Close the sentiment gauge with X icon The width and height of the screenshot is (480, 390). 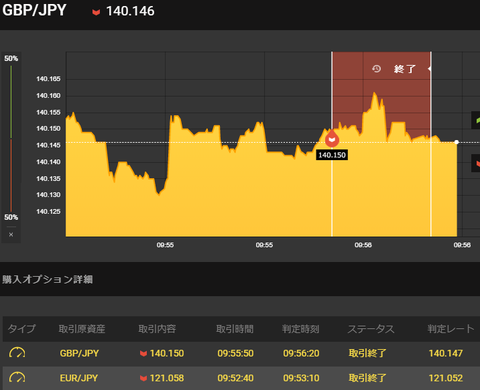pos(11,235)
